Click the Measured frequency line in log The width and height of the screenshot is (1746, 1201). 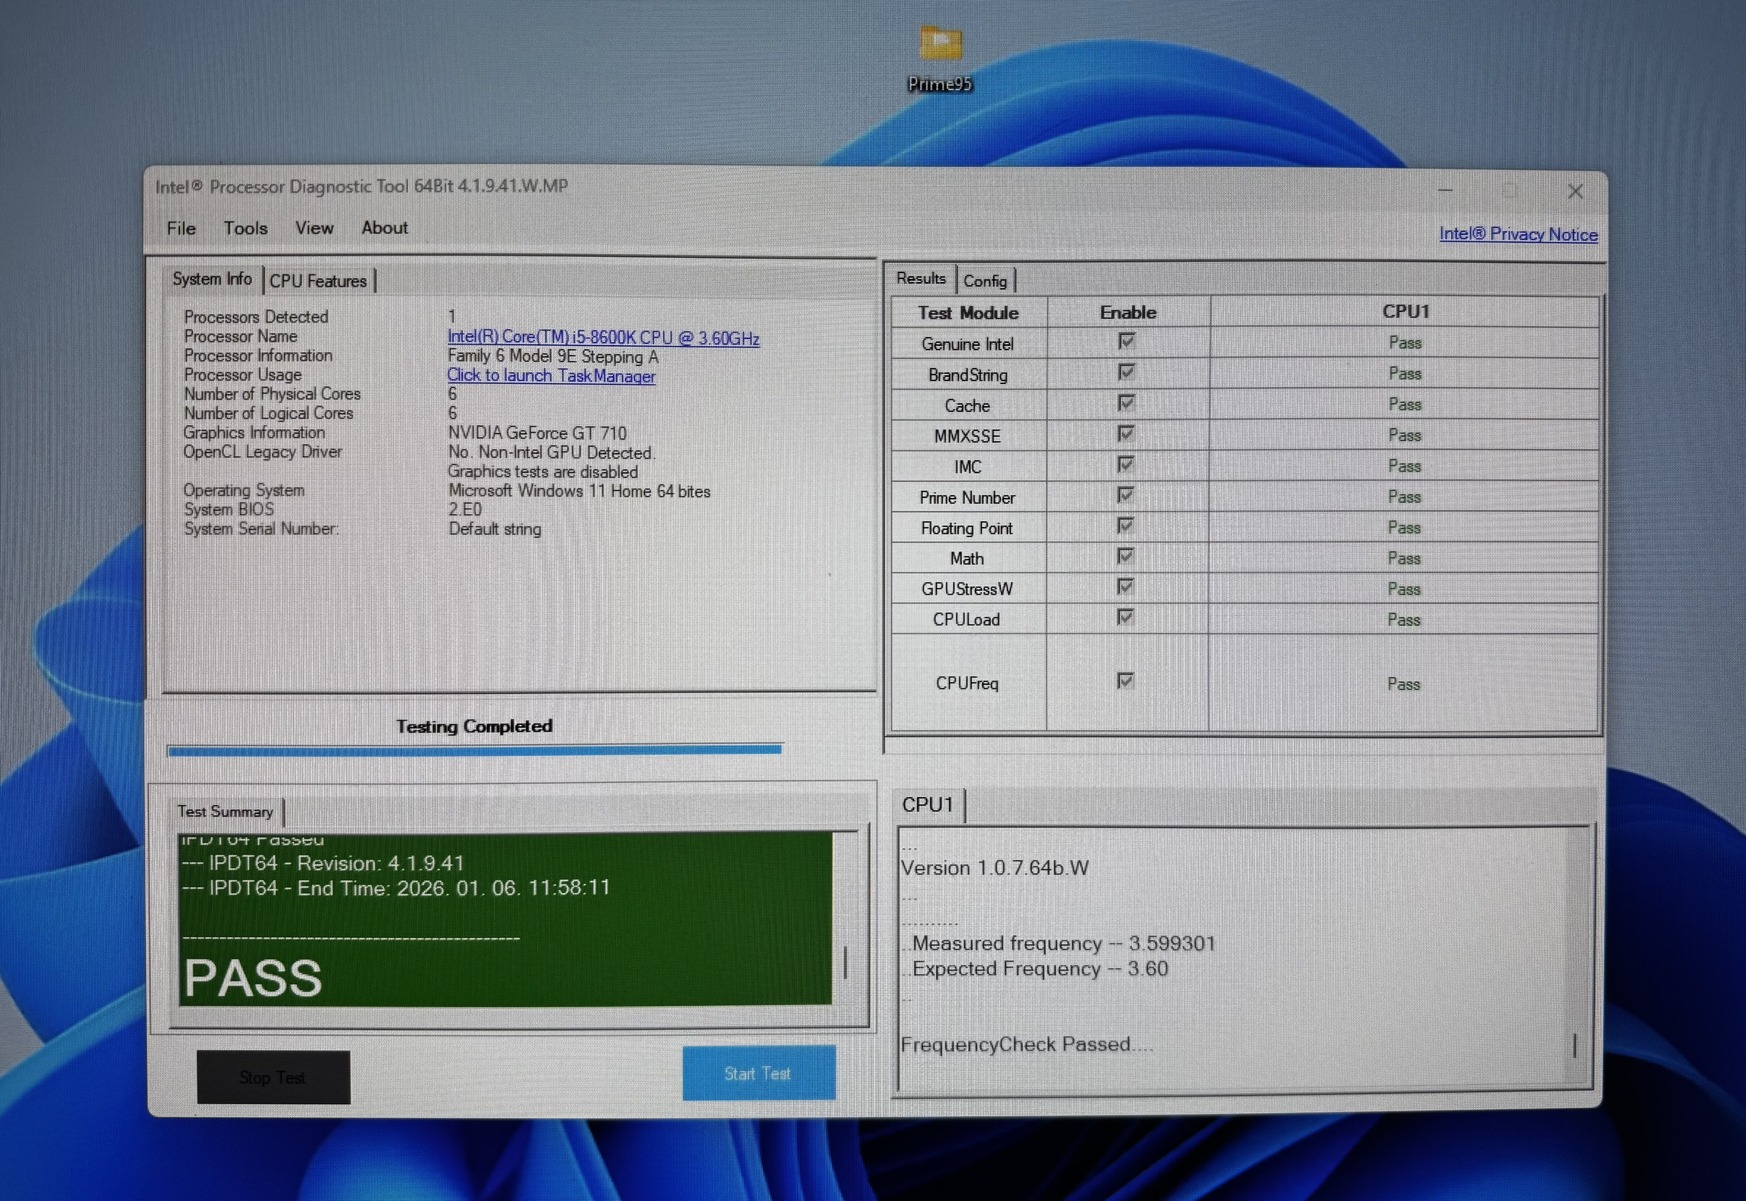coord(1058,943)
